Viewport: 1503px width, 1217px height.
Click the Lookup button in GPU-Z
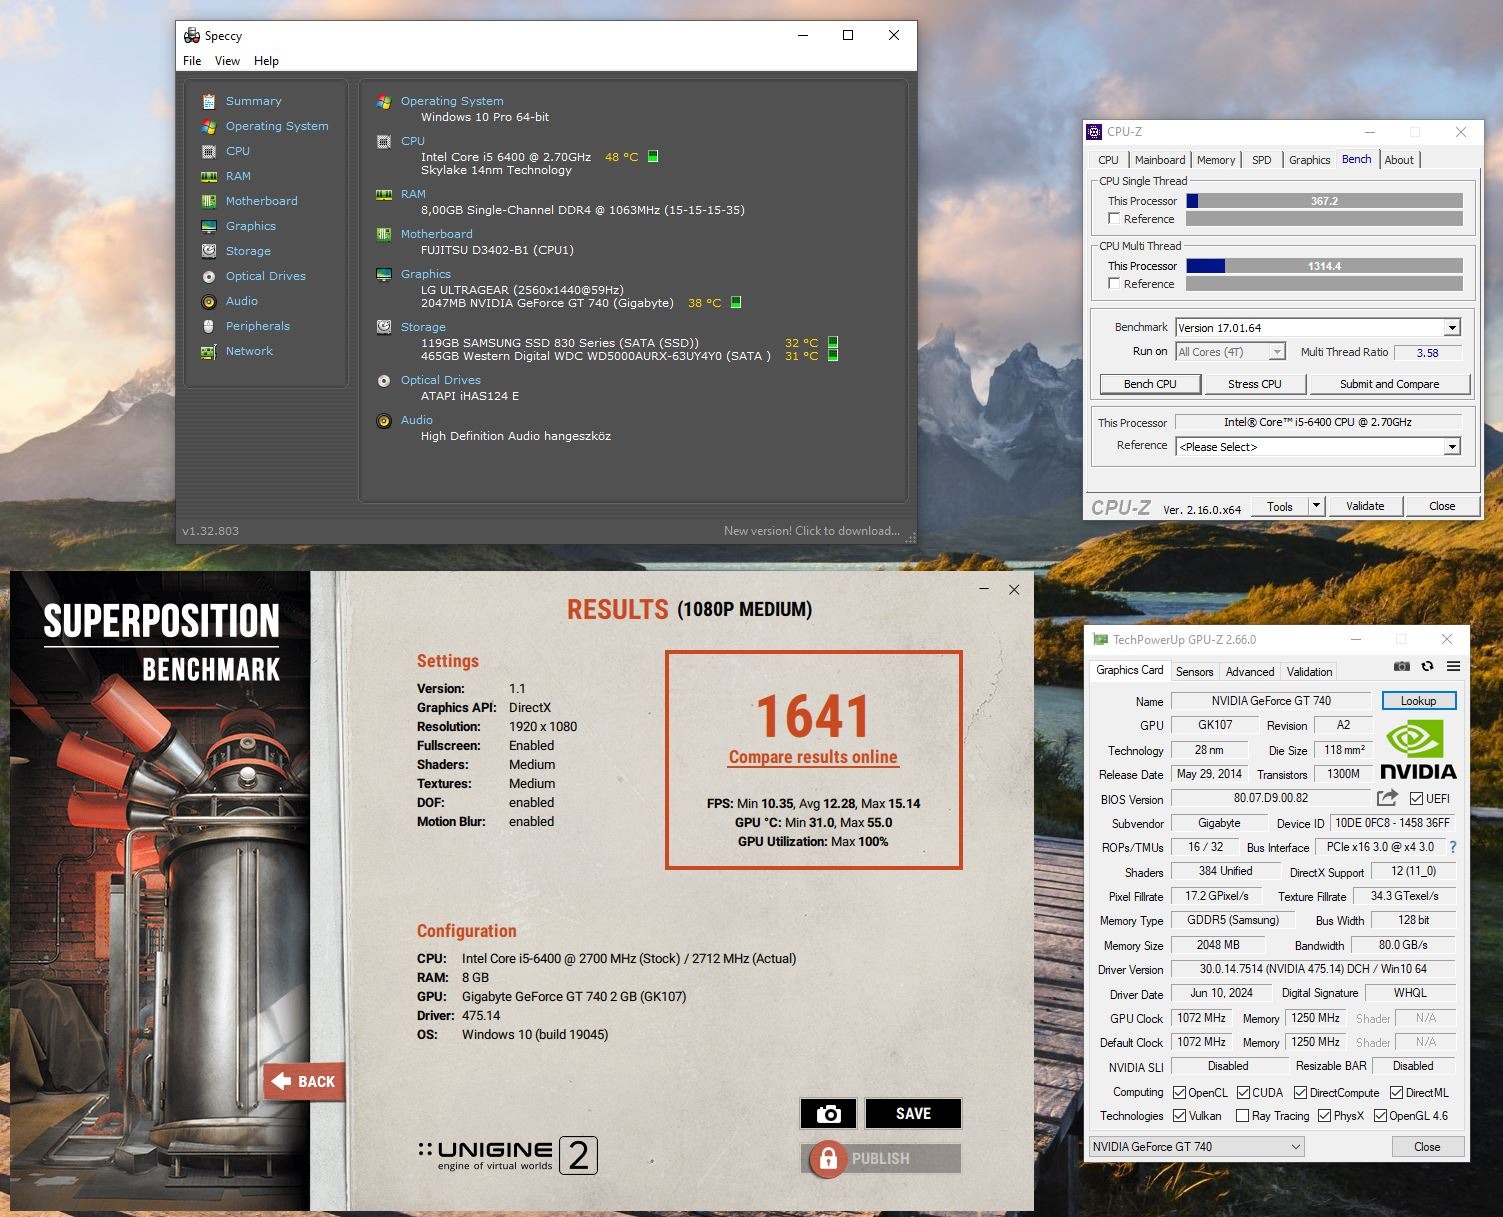pos(1418,701)
